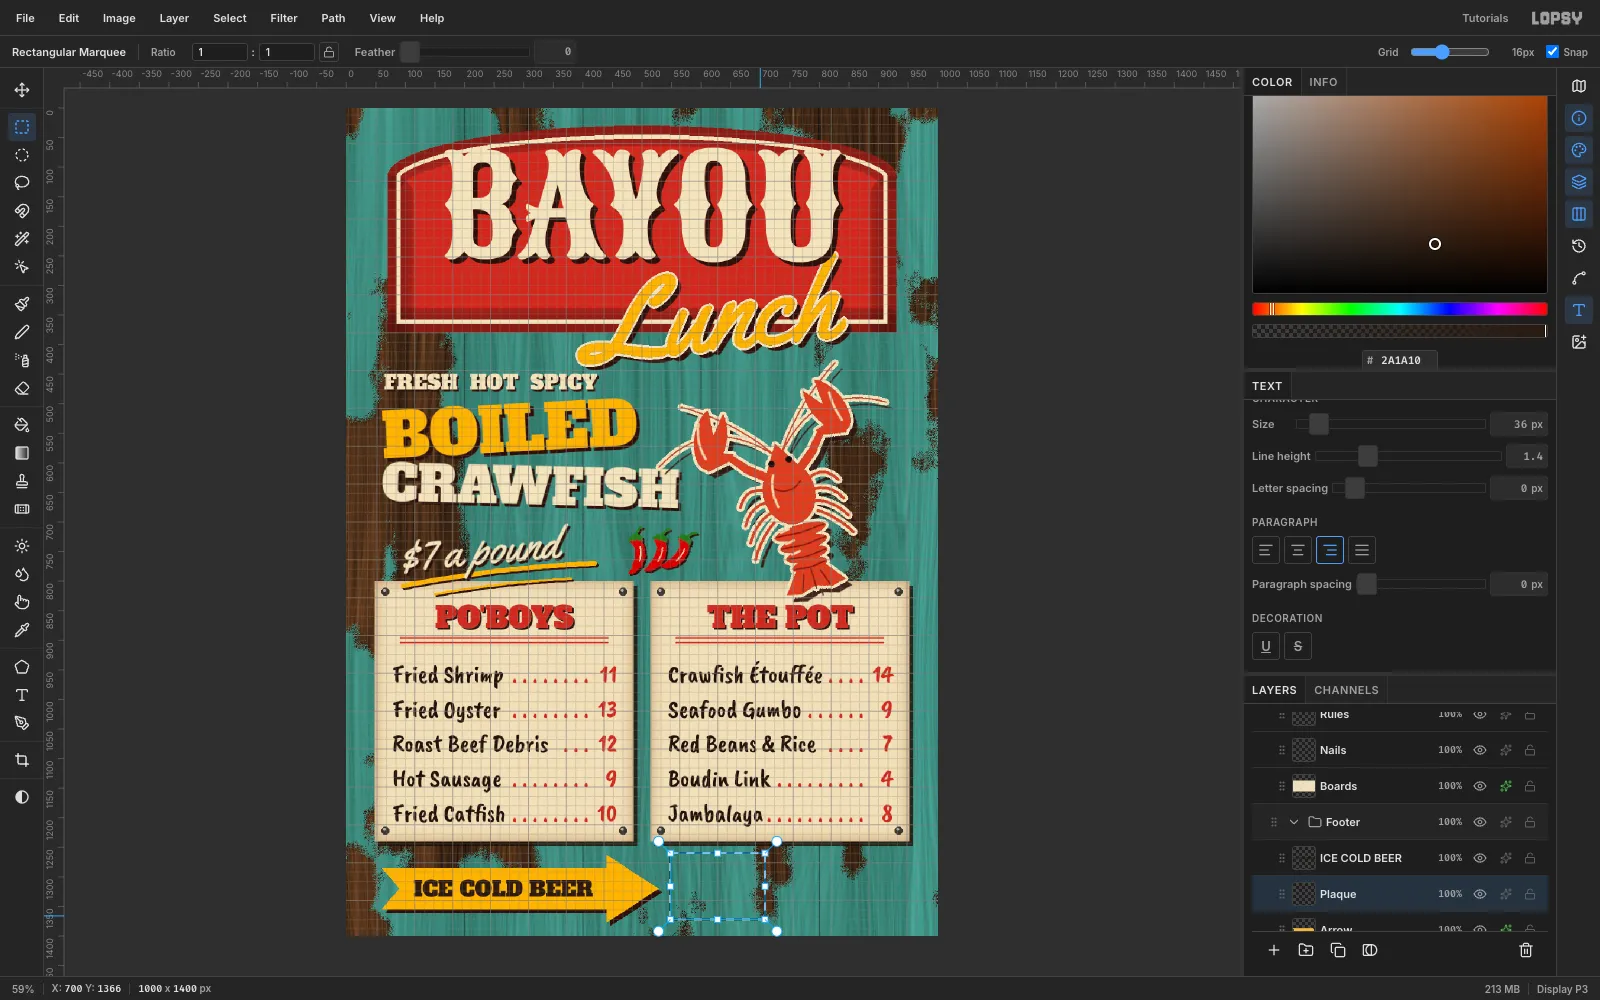Adjust the text Size slider
Image resolution: width=1600 pixels, height=1000 pixels.
[x=1390, y=424]
